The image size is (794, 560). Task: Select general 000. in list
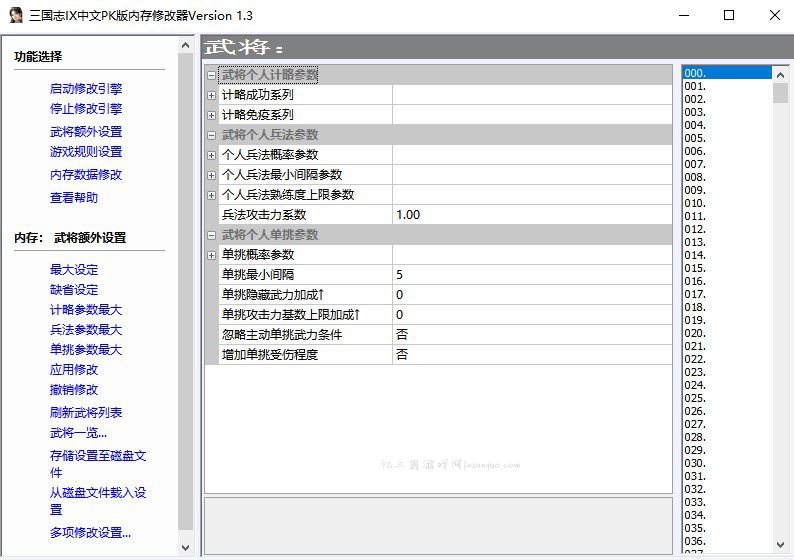727,73
